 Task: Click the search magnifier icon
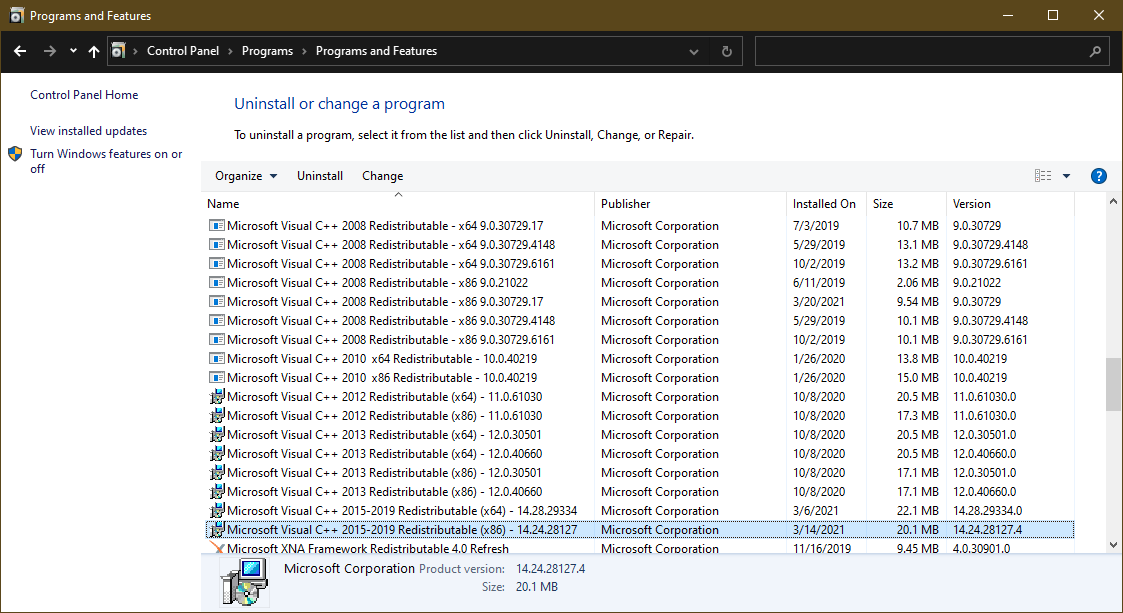(1095, 52)
